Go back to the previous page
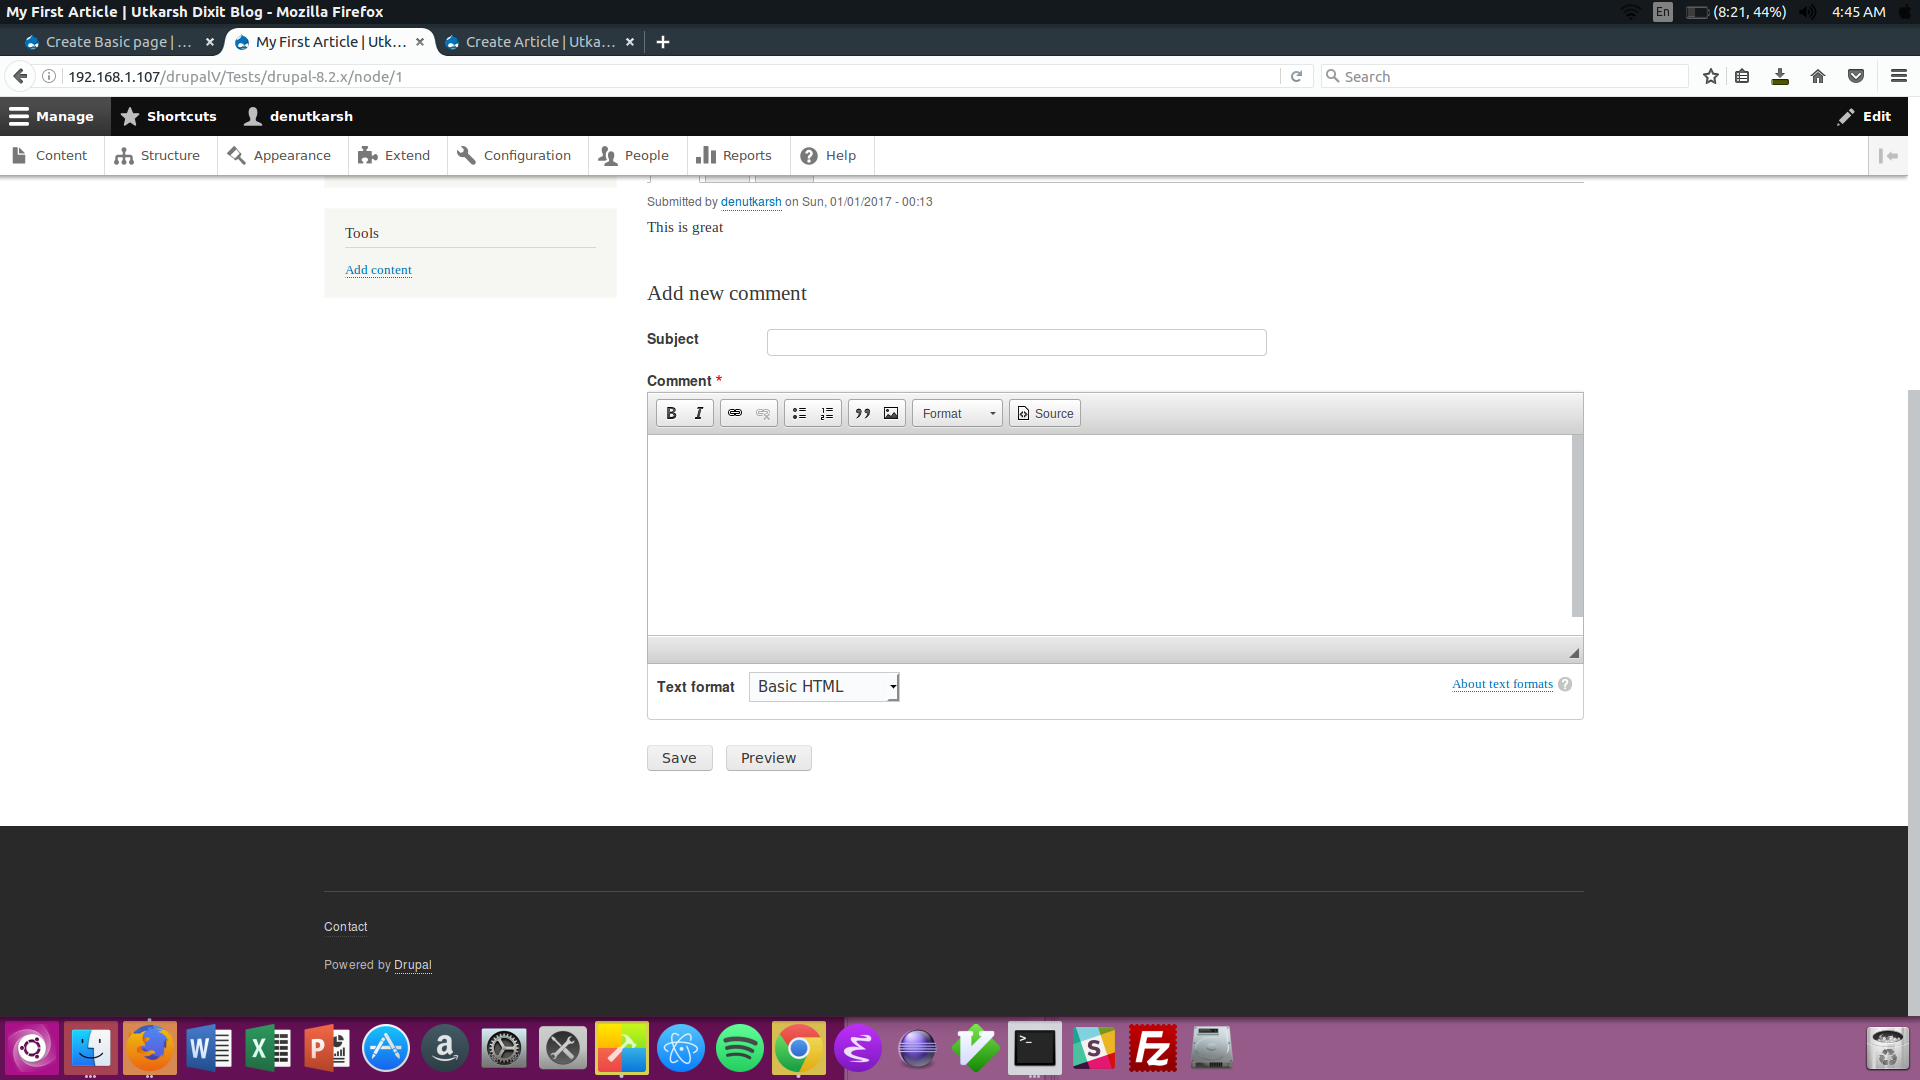 pos(20,76)
